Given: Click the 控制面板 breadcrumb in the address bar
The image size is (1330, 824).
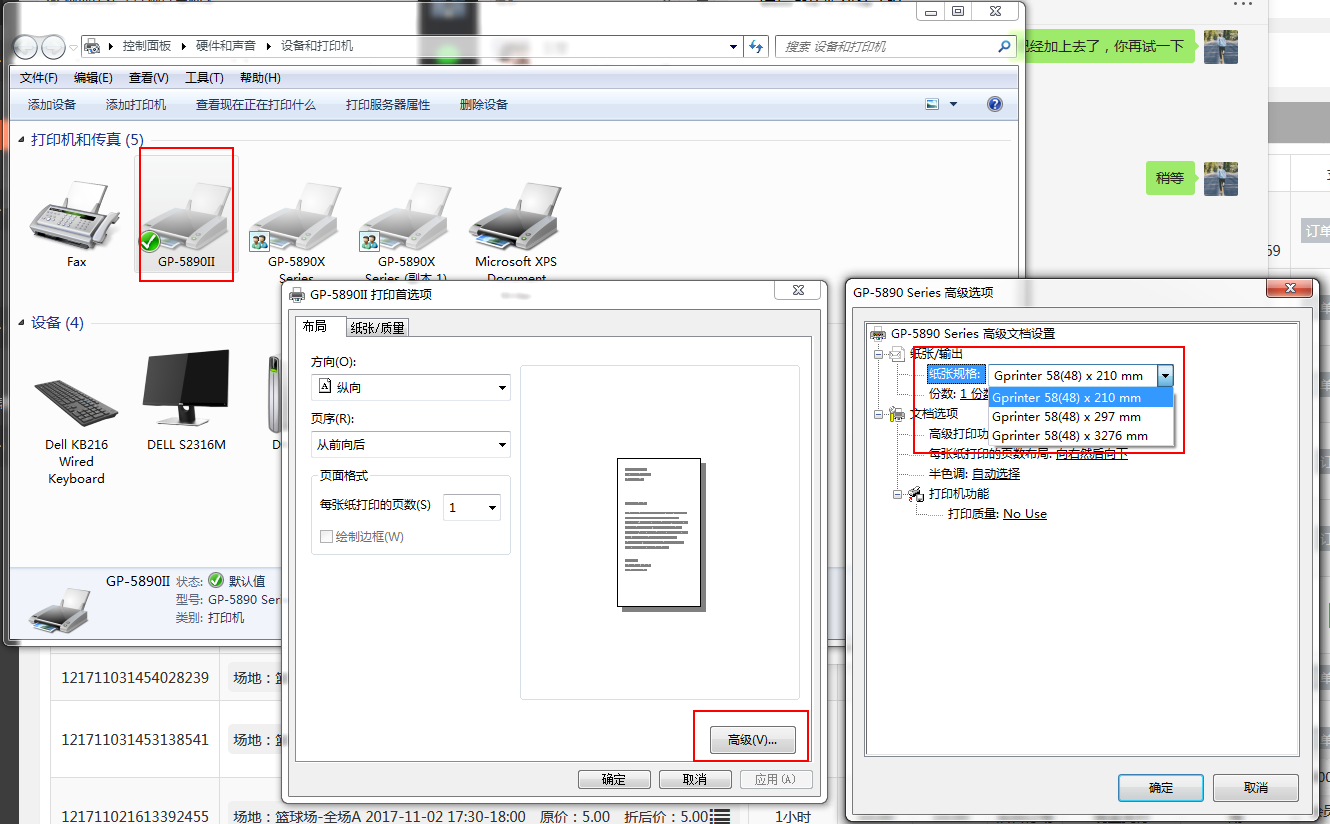Looking at the screenshot, I should click(147, 46).
